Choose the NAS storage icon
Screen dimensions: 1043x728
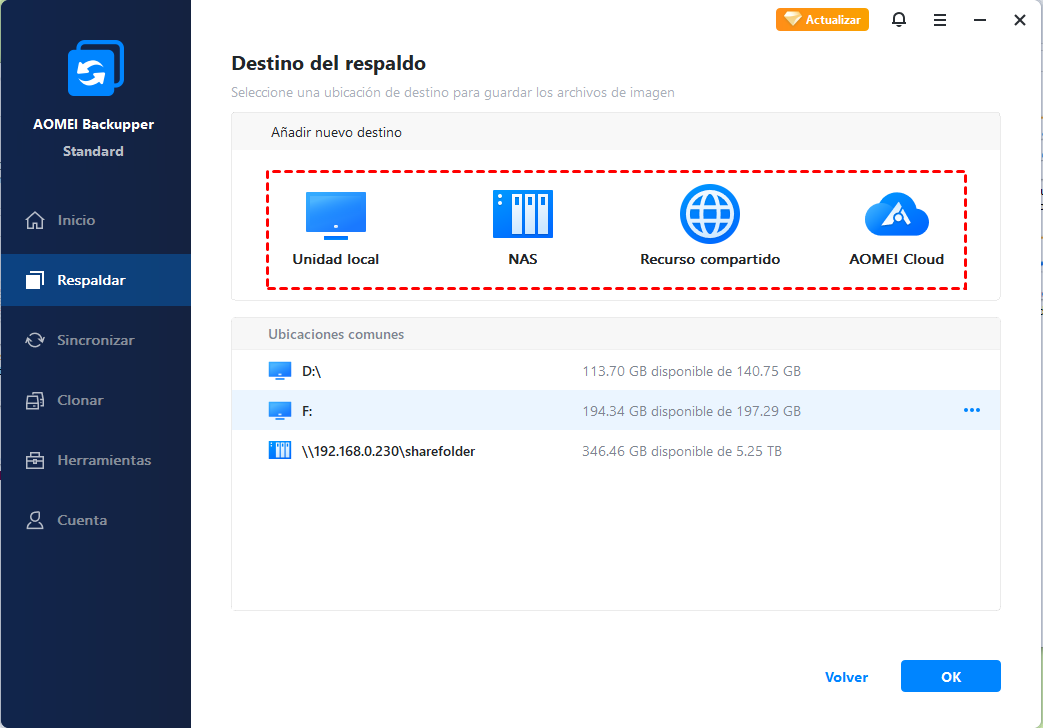pyautogui.click(x=522, y=214)
